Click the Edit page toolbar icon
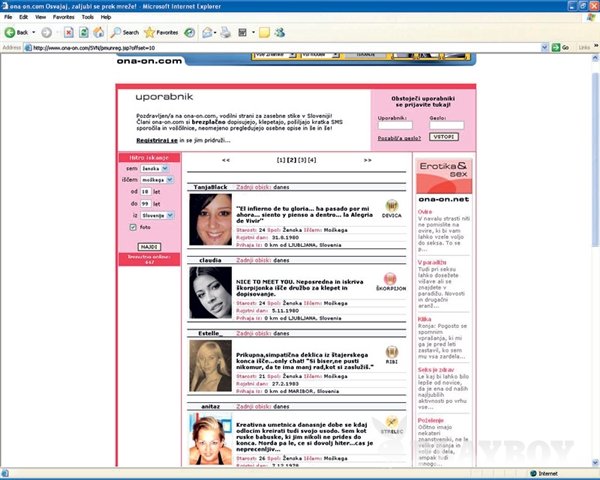The image size is (600, 480). (242, 33)
